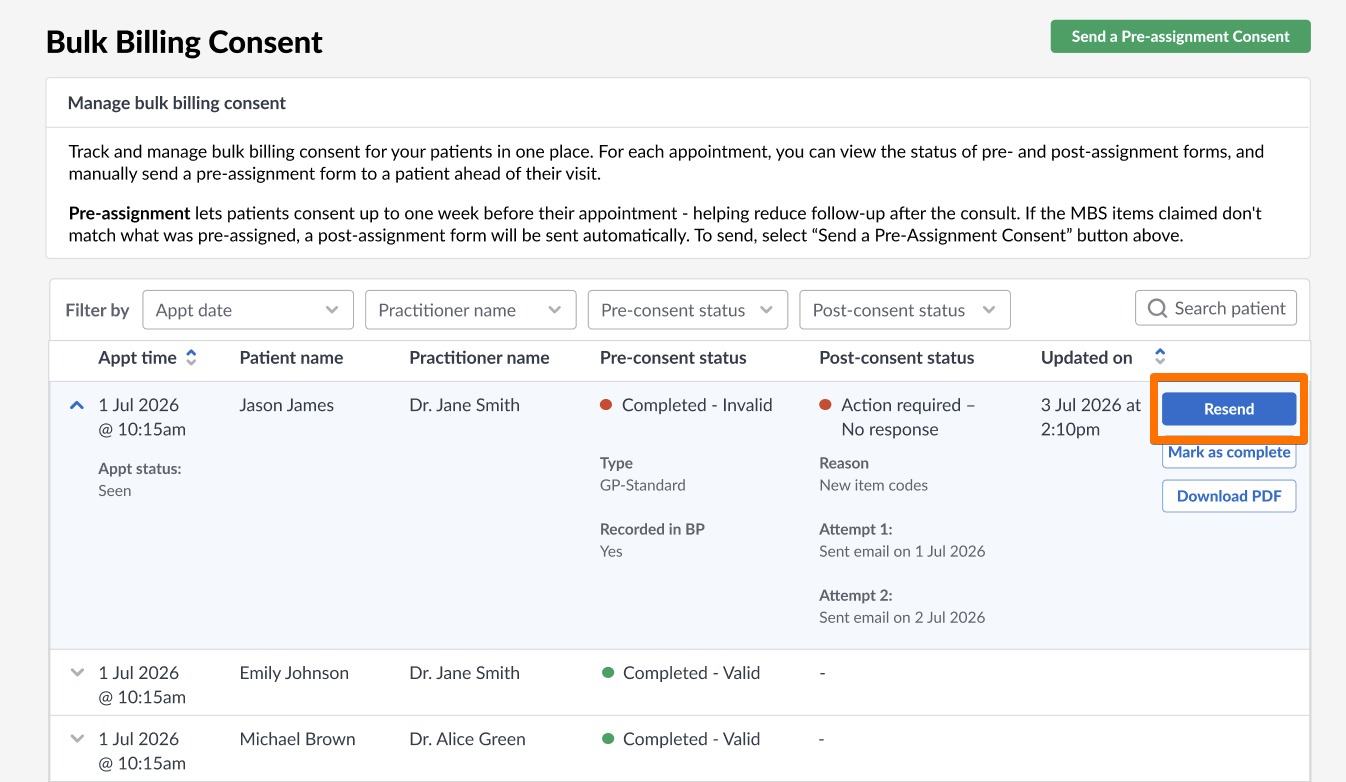
Task: Collapse Jason James row chevron
Action: coord(76,406)
